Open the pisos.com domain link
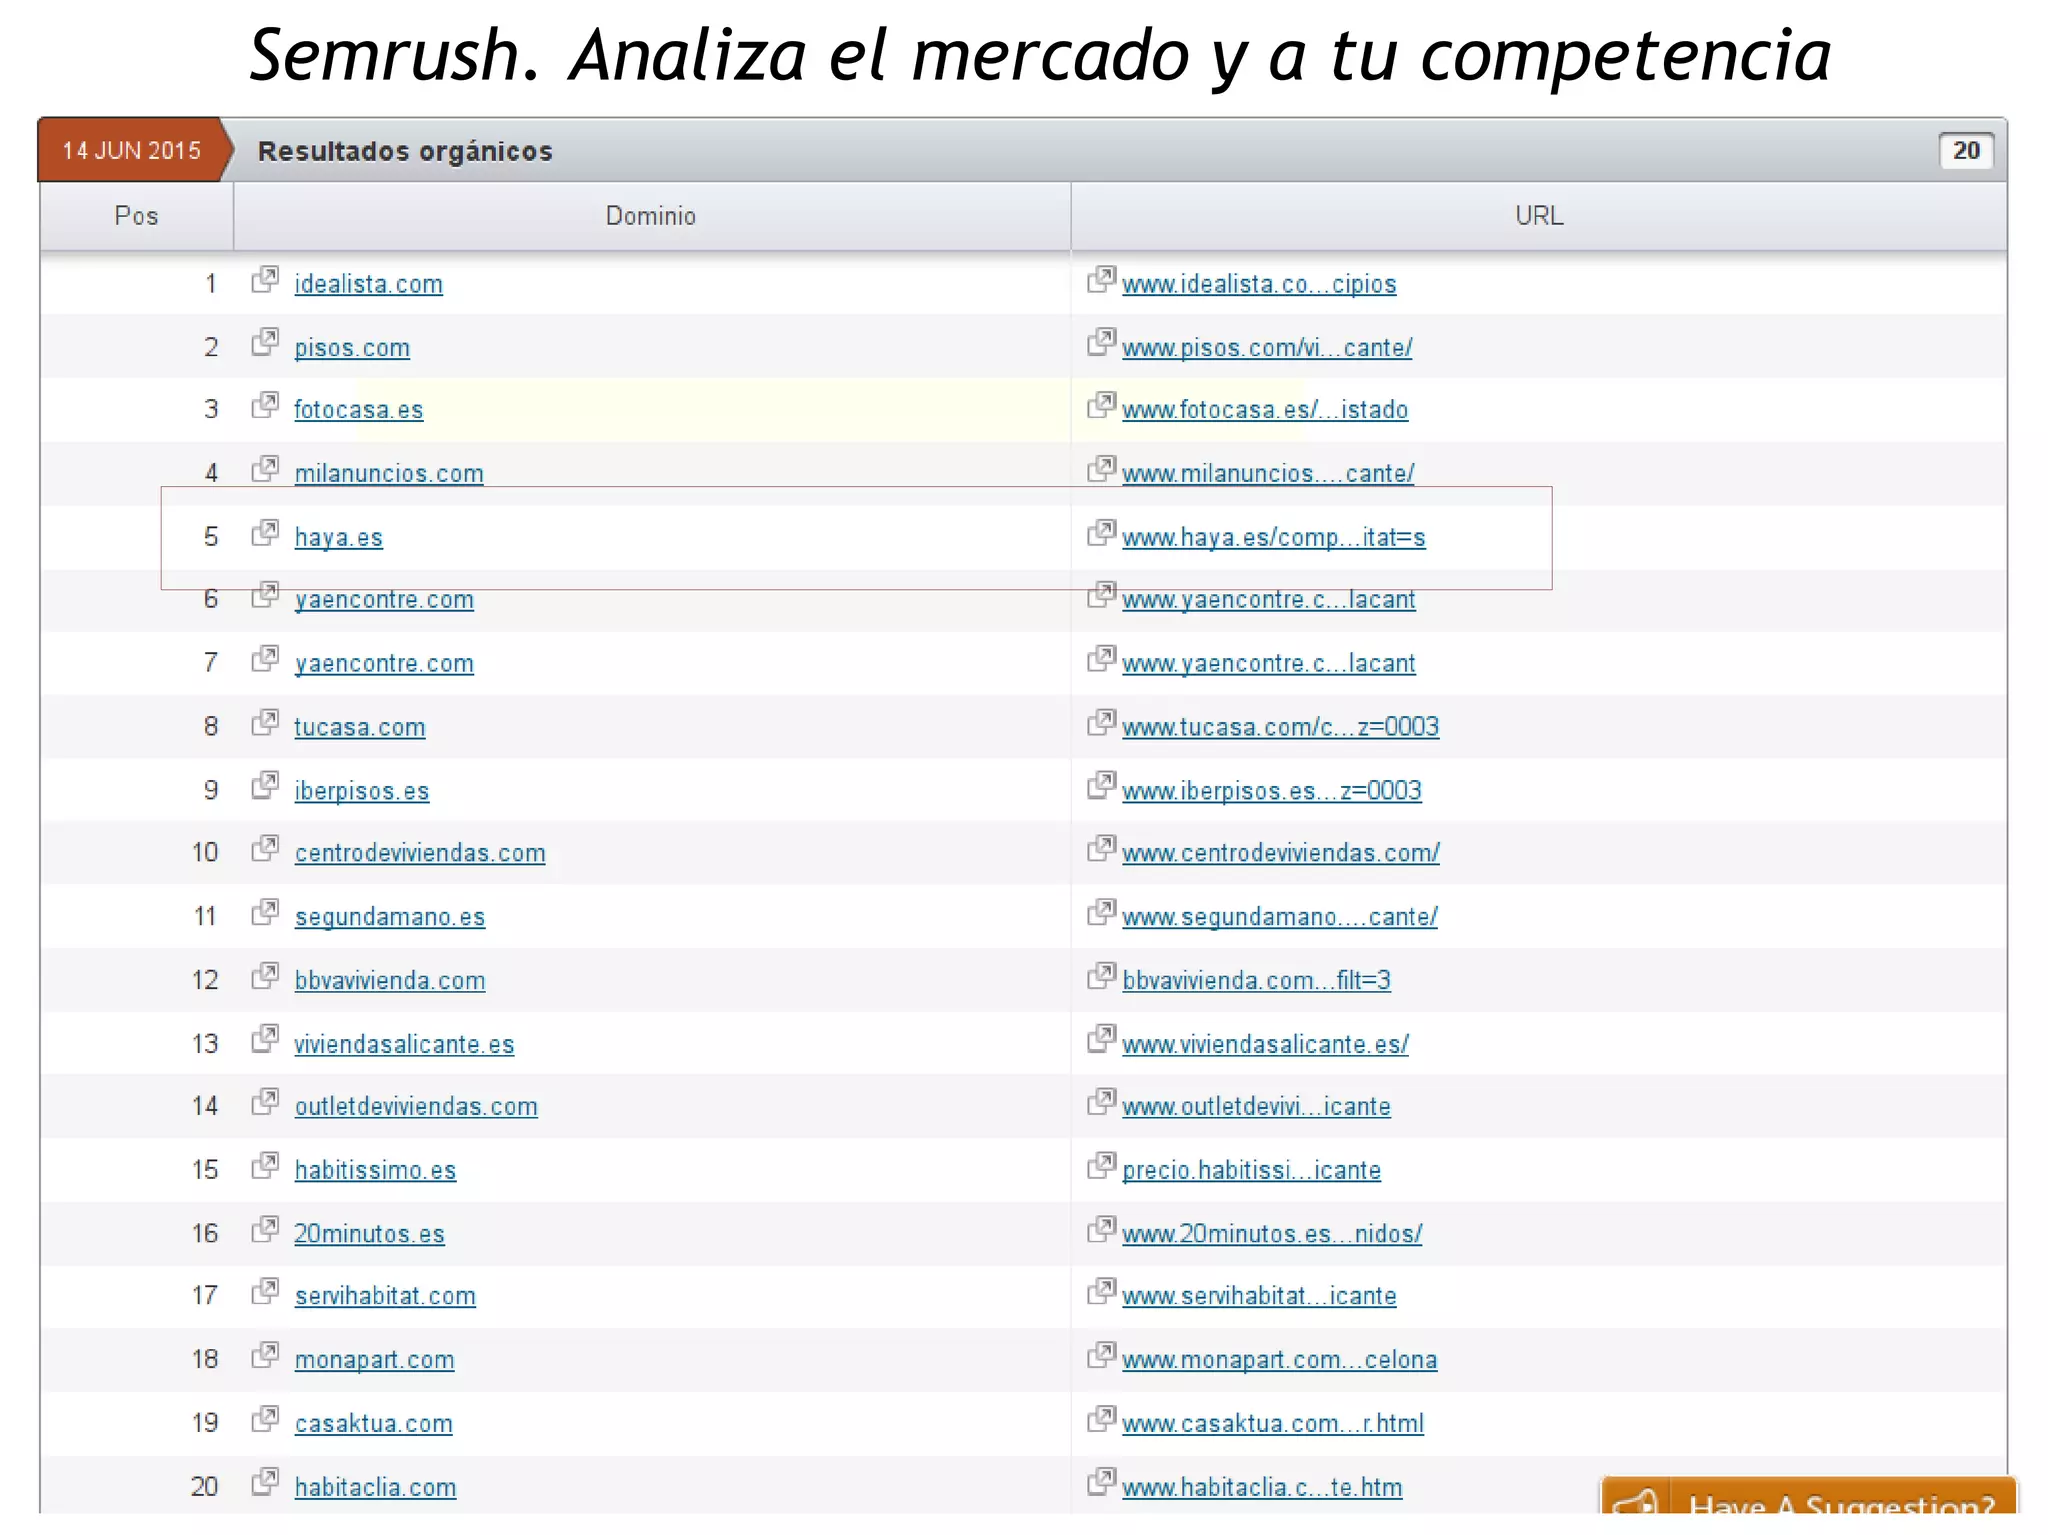Screen dimensions: 2048x1535 352,348
